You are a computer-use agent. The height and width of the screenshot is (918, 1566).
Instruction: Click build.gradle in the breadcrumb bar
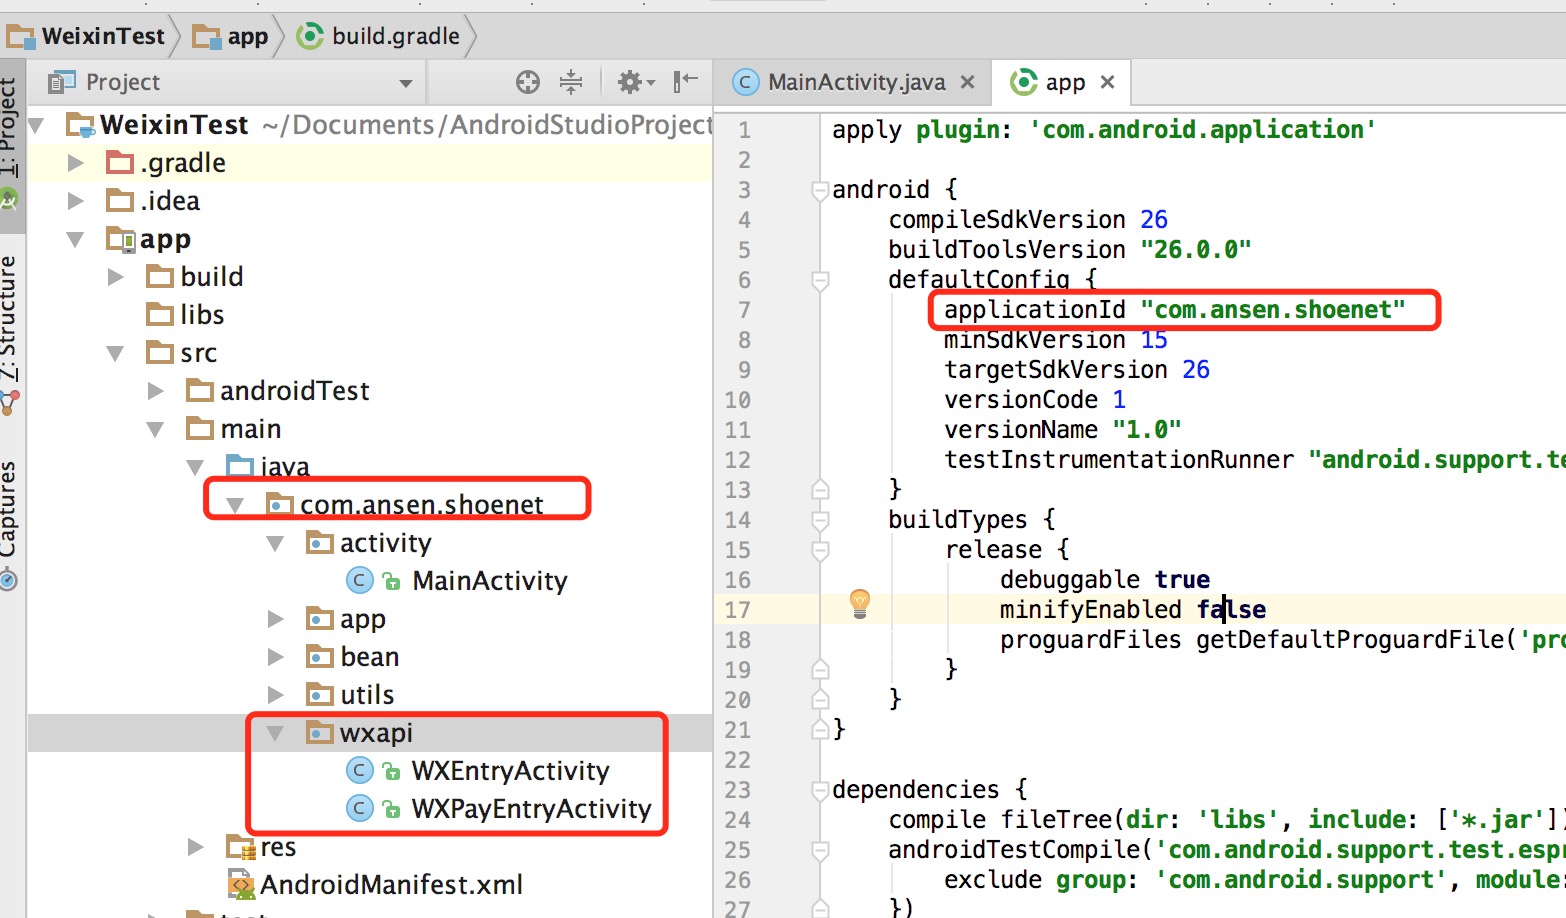click(396, 36)
